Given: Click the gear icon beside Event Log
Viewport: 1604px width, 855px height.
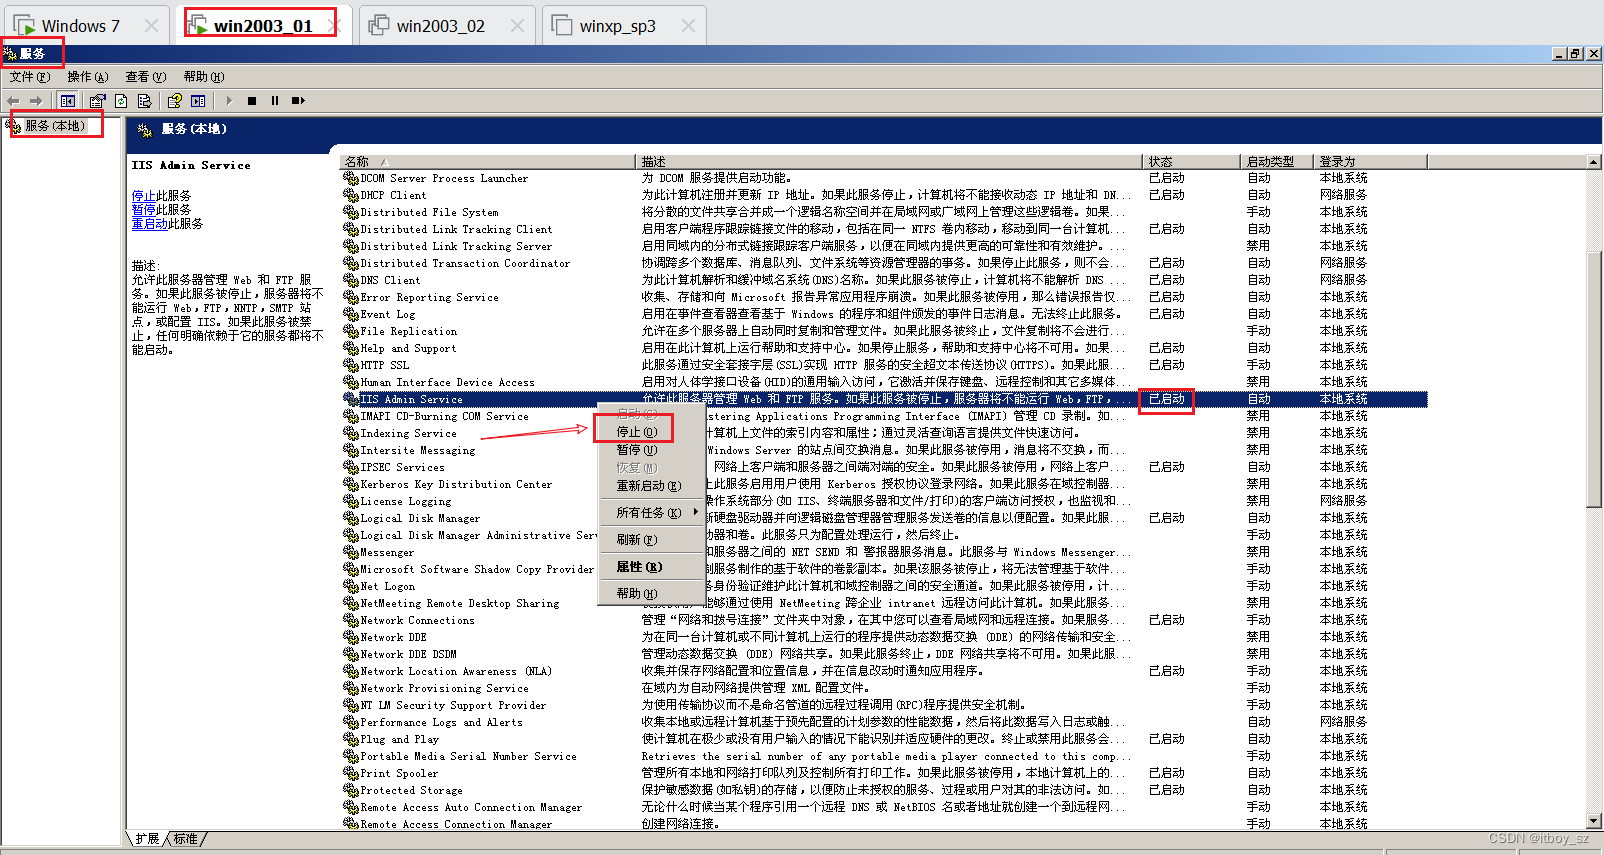Looking at the screenshot, I should click(351, 314).
